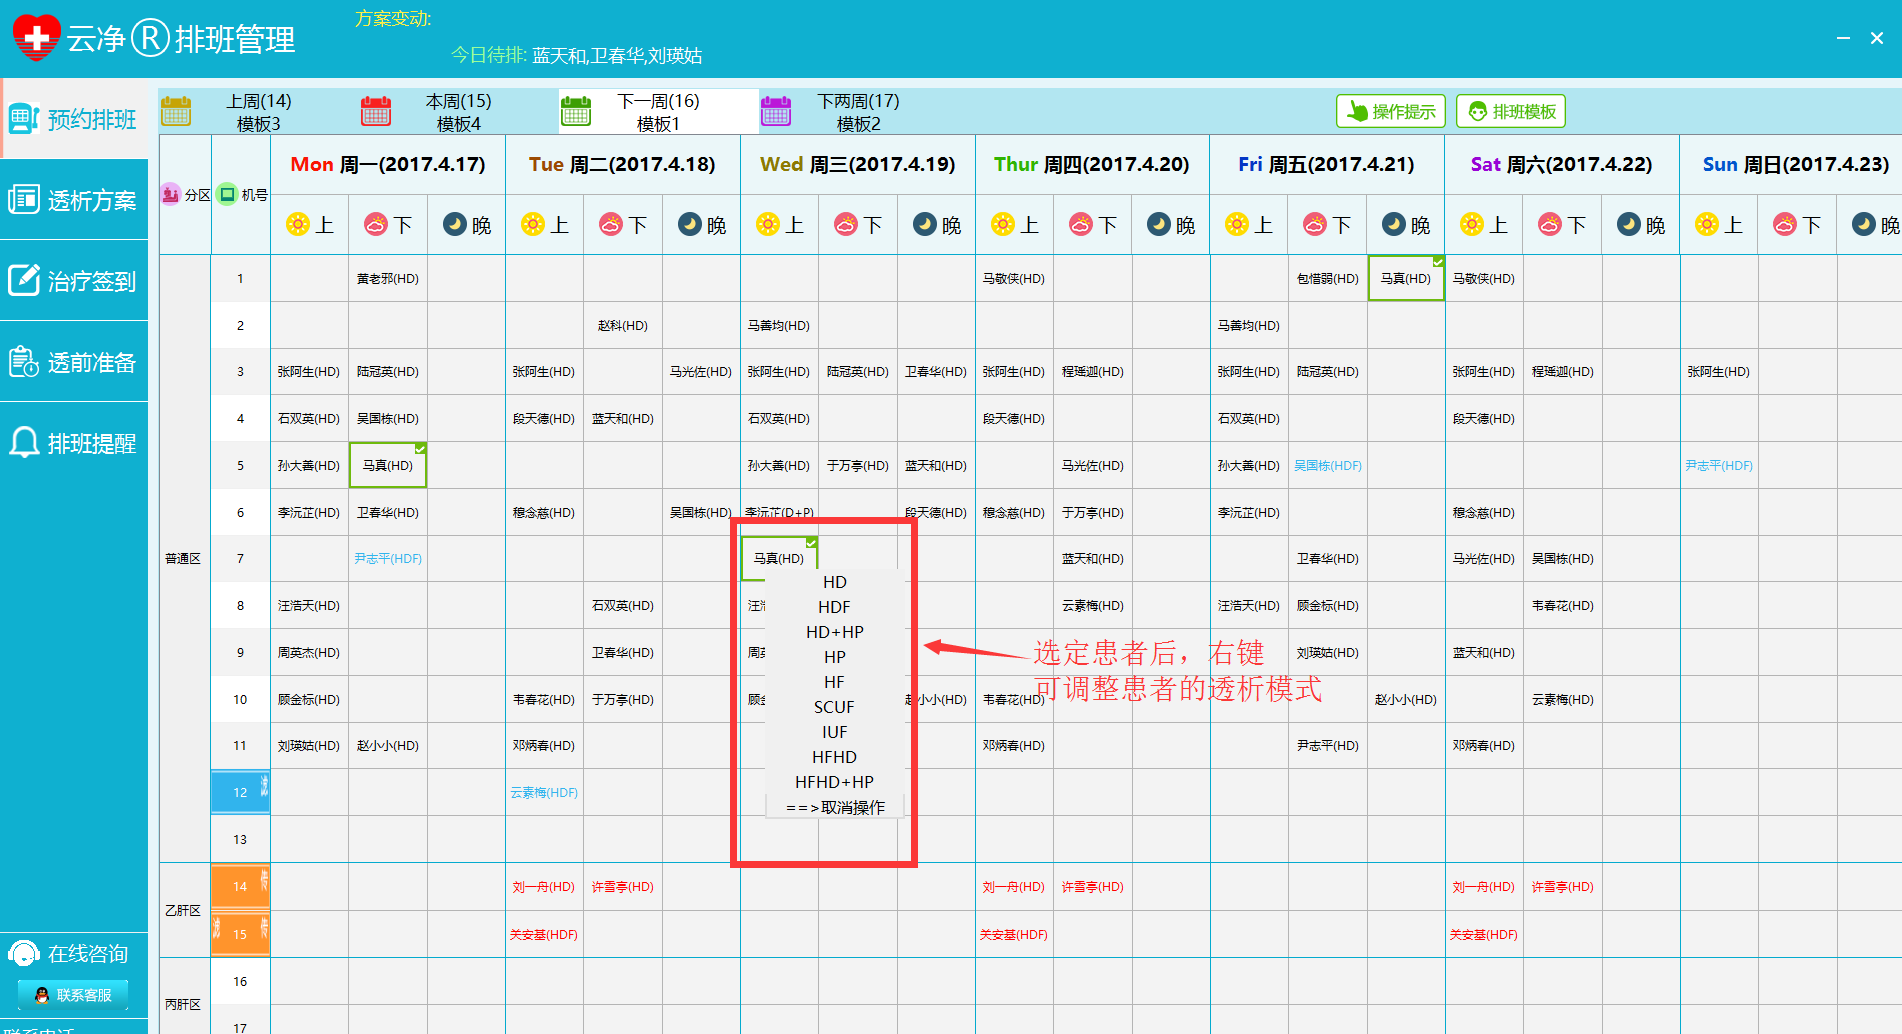
Task: Click the 机号 machine number icon
Action: (228, 194)
